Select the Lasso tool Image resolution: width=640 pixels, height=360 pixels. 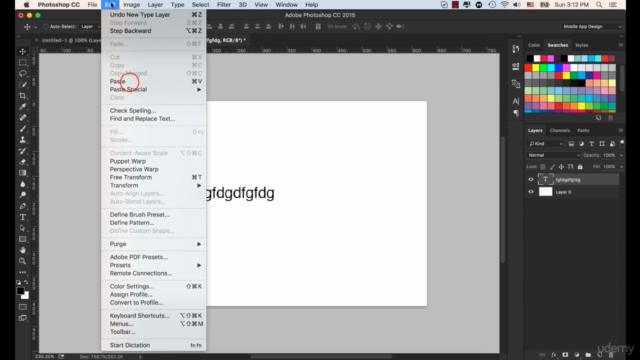22,73
